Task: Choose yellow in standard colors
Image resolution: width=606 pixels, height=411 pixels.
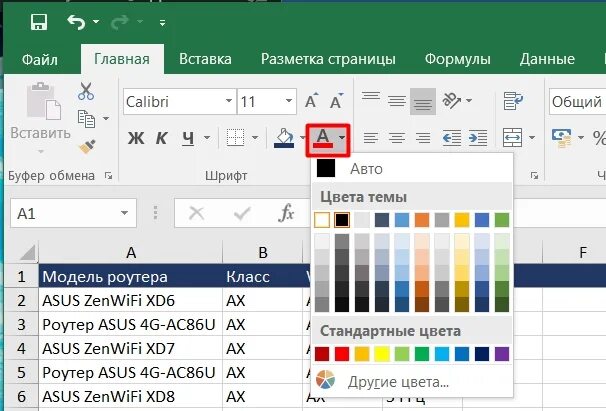Action: tap(382, 354)
